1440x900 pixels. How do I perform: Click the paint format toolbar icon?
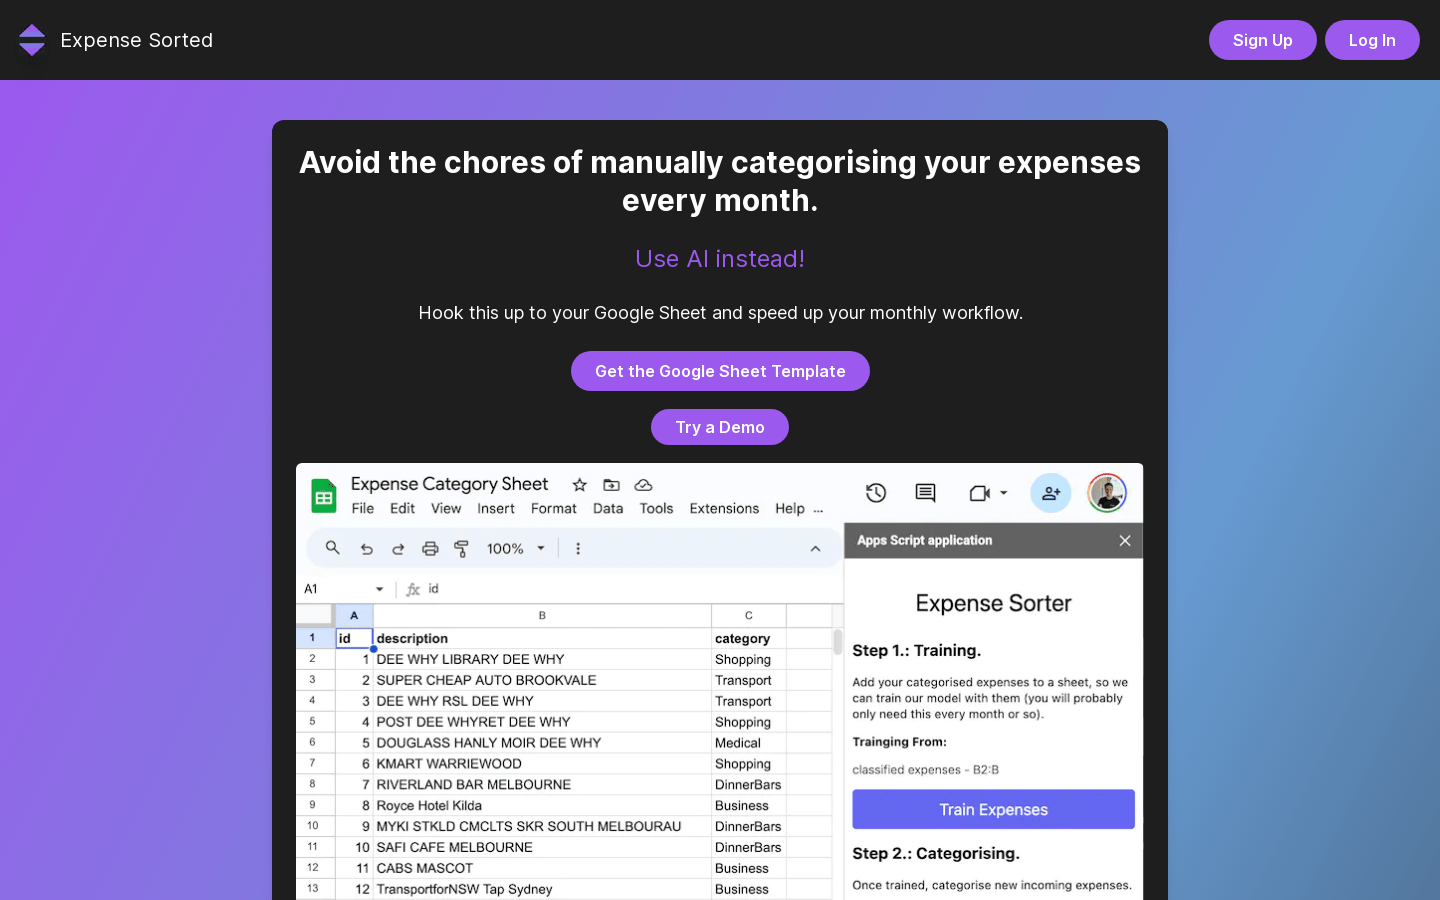[461, 549]
